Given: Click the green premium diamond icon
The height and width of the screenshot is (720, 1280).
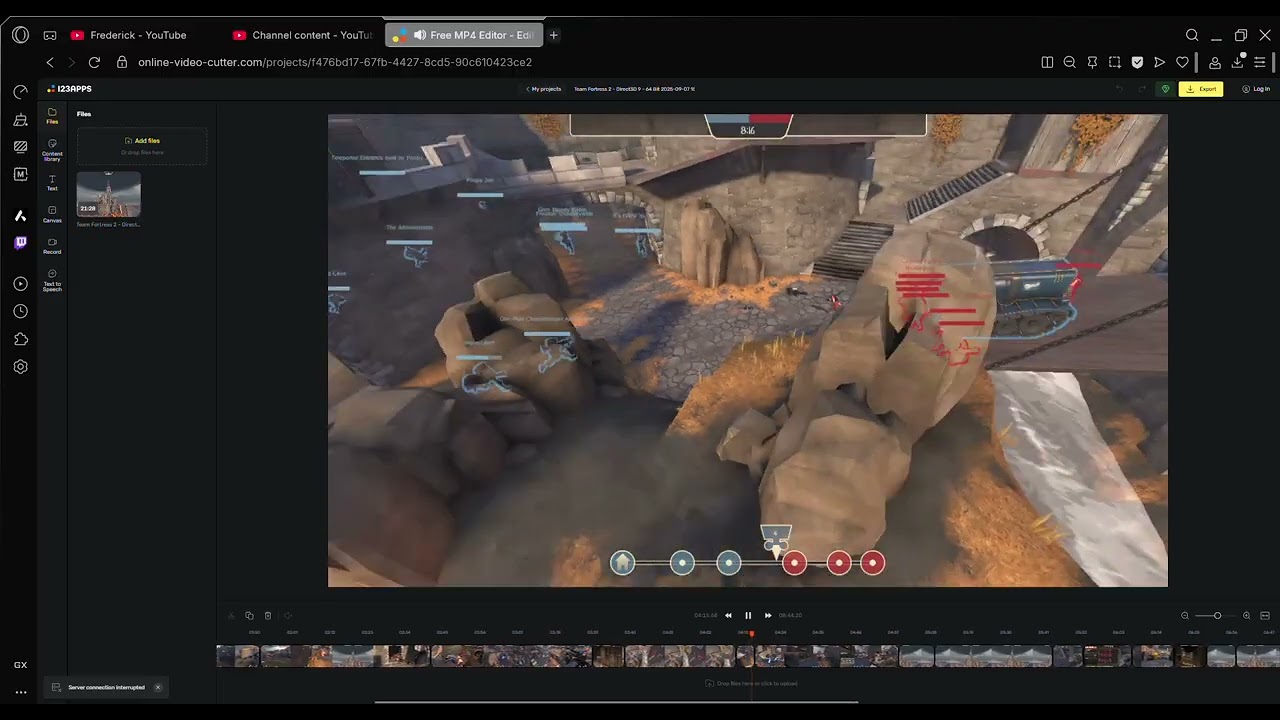Looking at the screenshot, I should [1165, 89].
